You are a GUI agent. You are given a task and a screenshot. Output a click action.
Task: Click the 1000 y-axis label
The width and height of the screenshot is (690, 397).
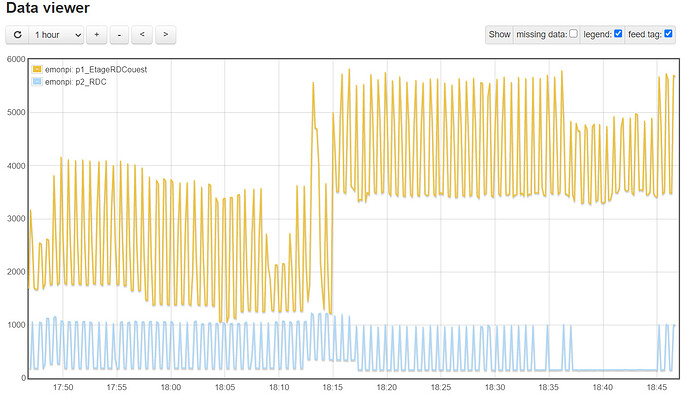[16, 325]
